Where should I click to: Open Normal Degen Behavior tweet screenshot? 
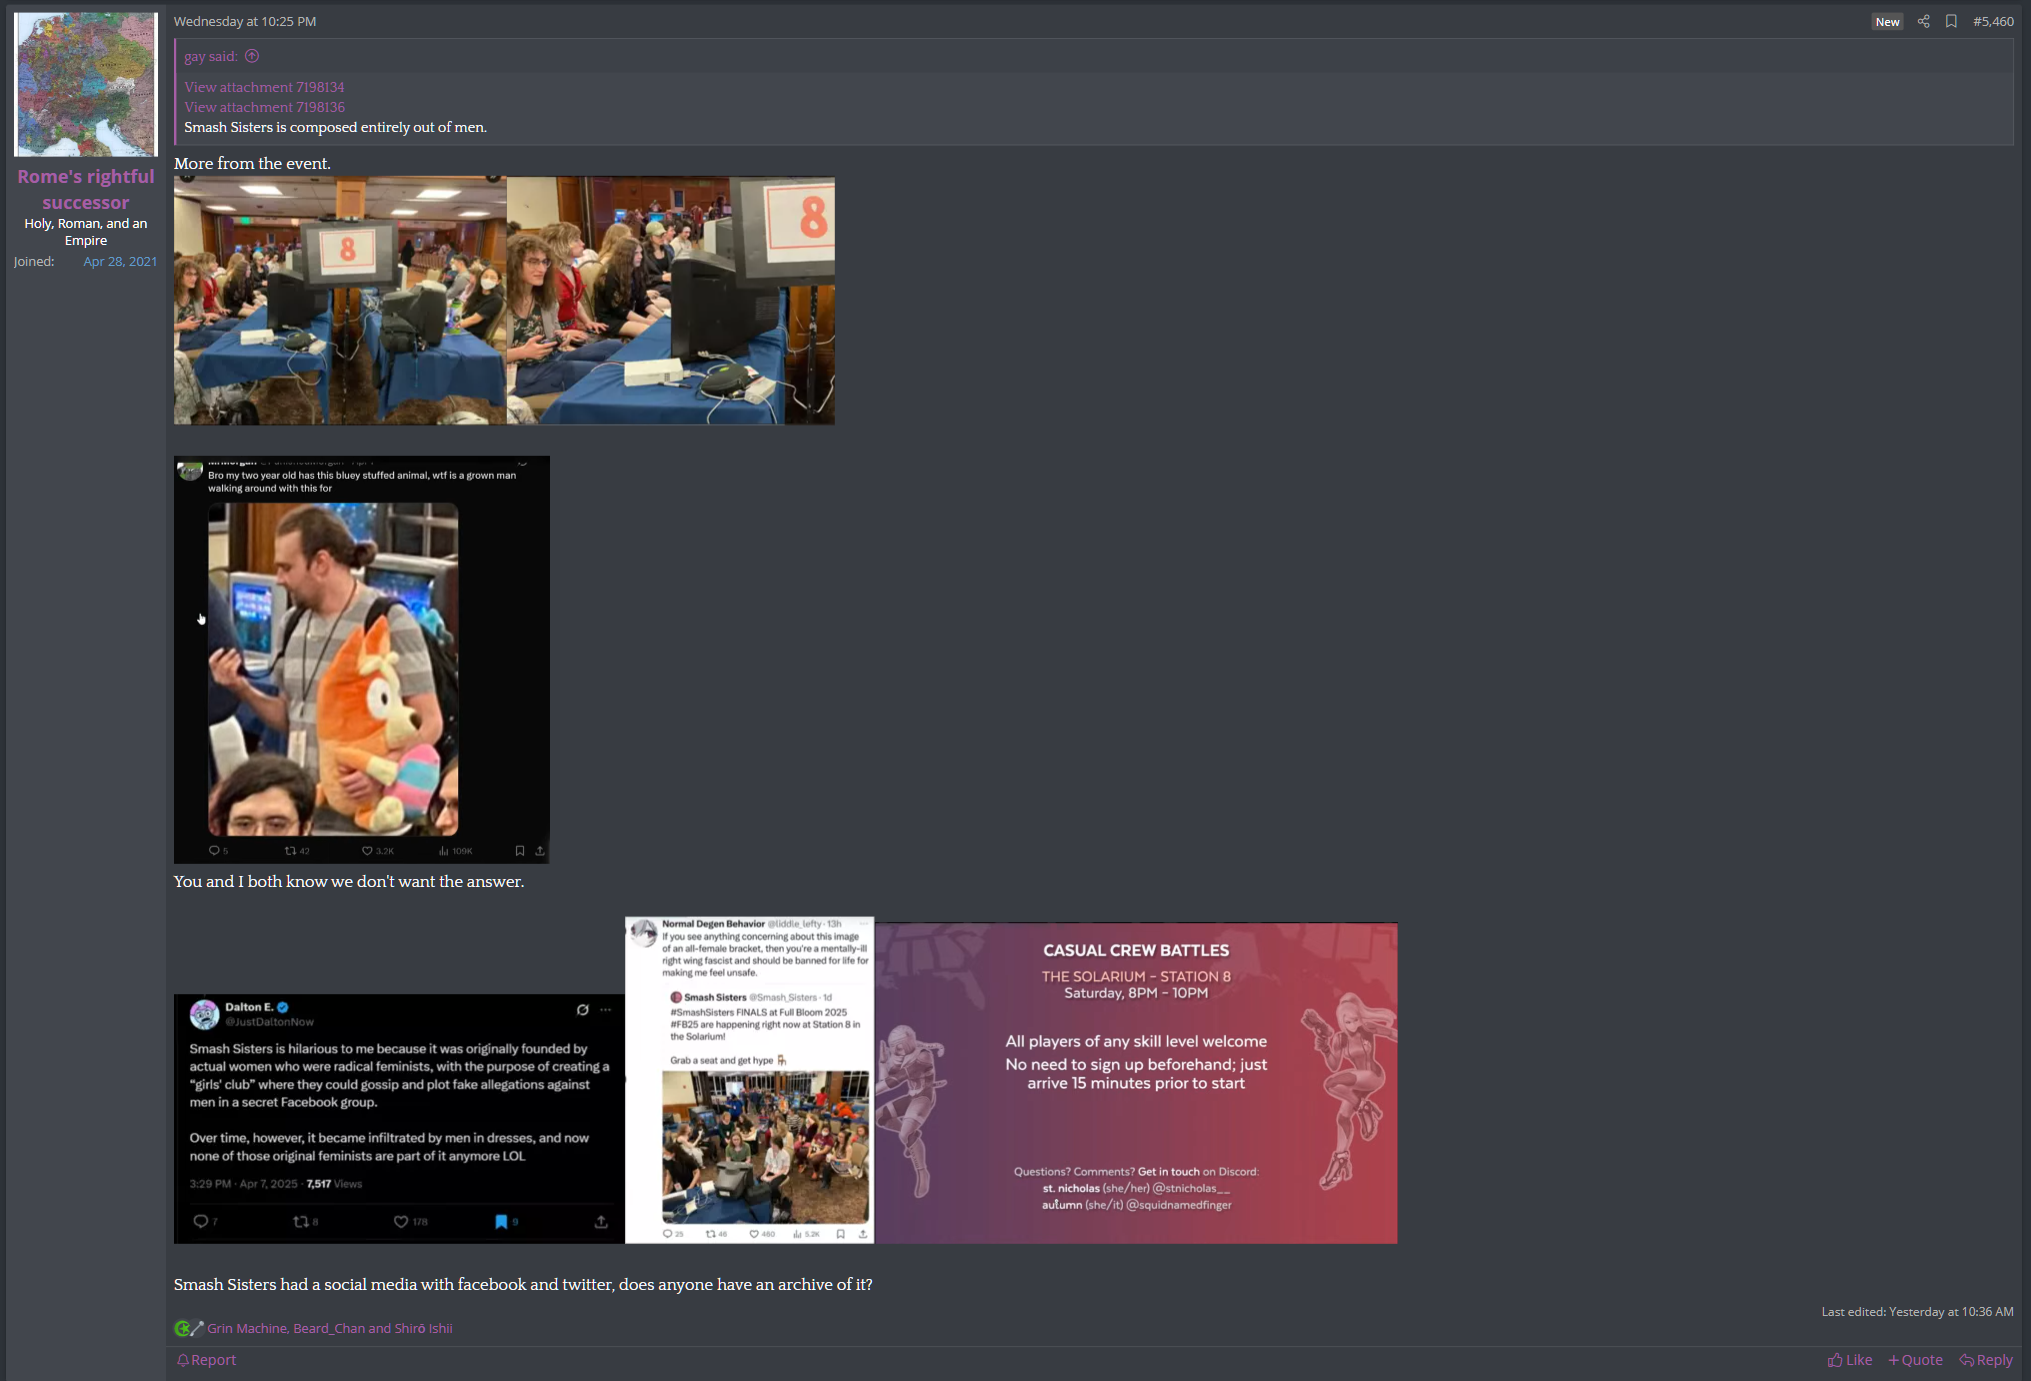[x=749, y=1080]
